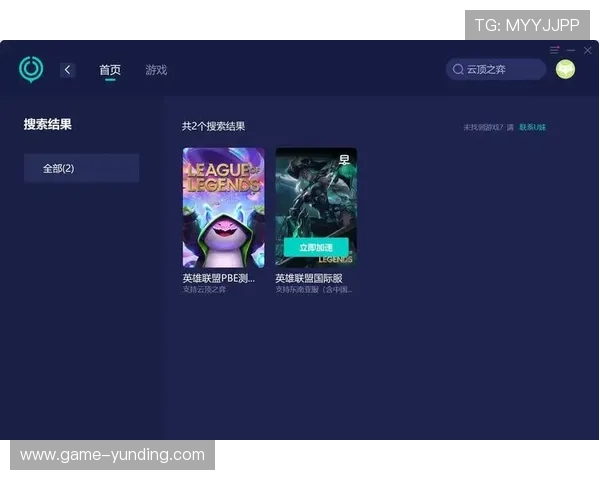Click the 共2个搜索结果 text

point(214,126)
